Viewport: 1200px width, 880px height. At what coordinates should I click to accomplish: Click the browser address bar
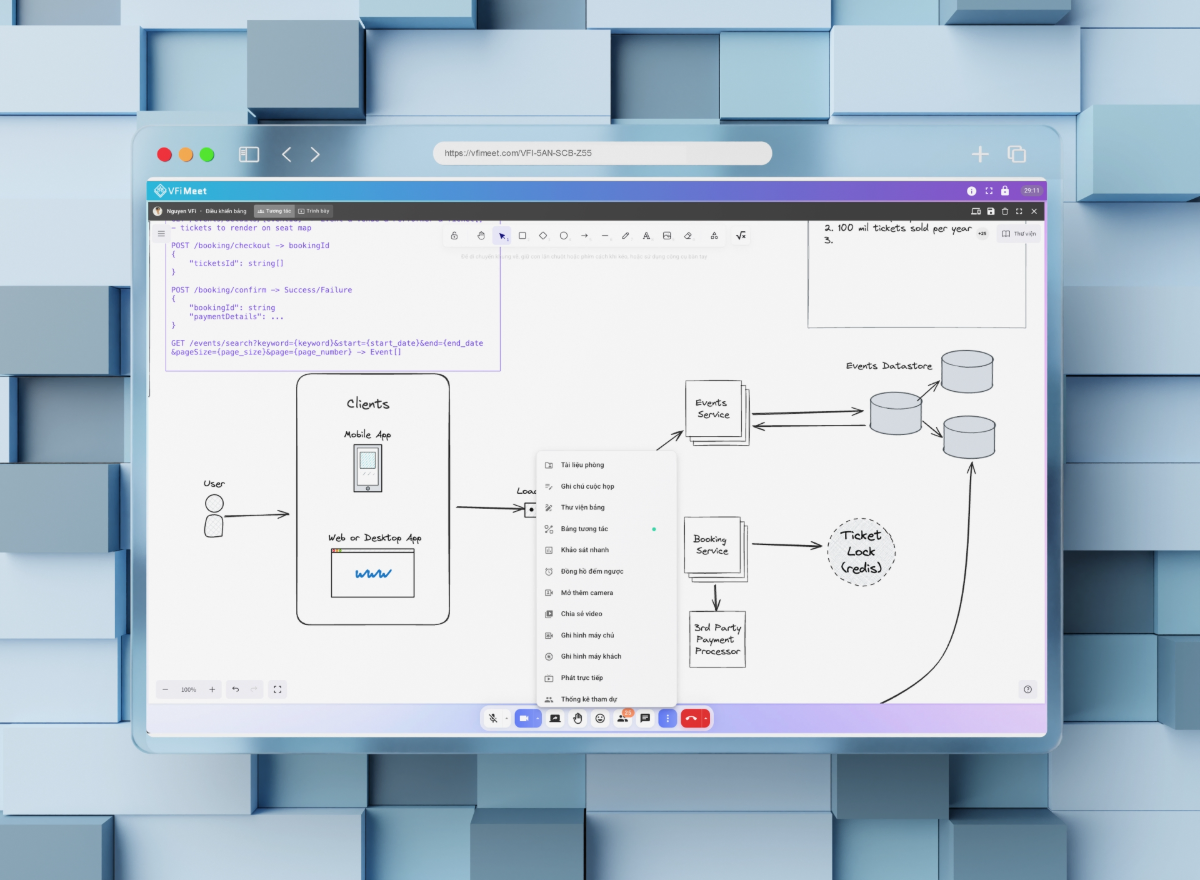point(600,153)
